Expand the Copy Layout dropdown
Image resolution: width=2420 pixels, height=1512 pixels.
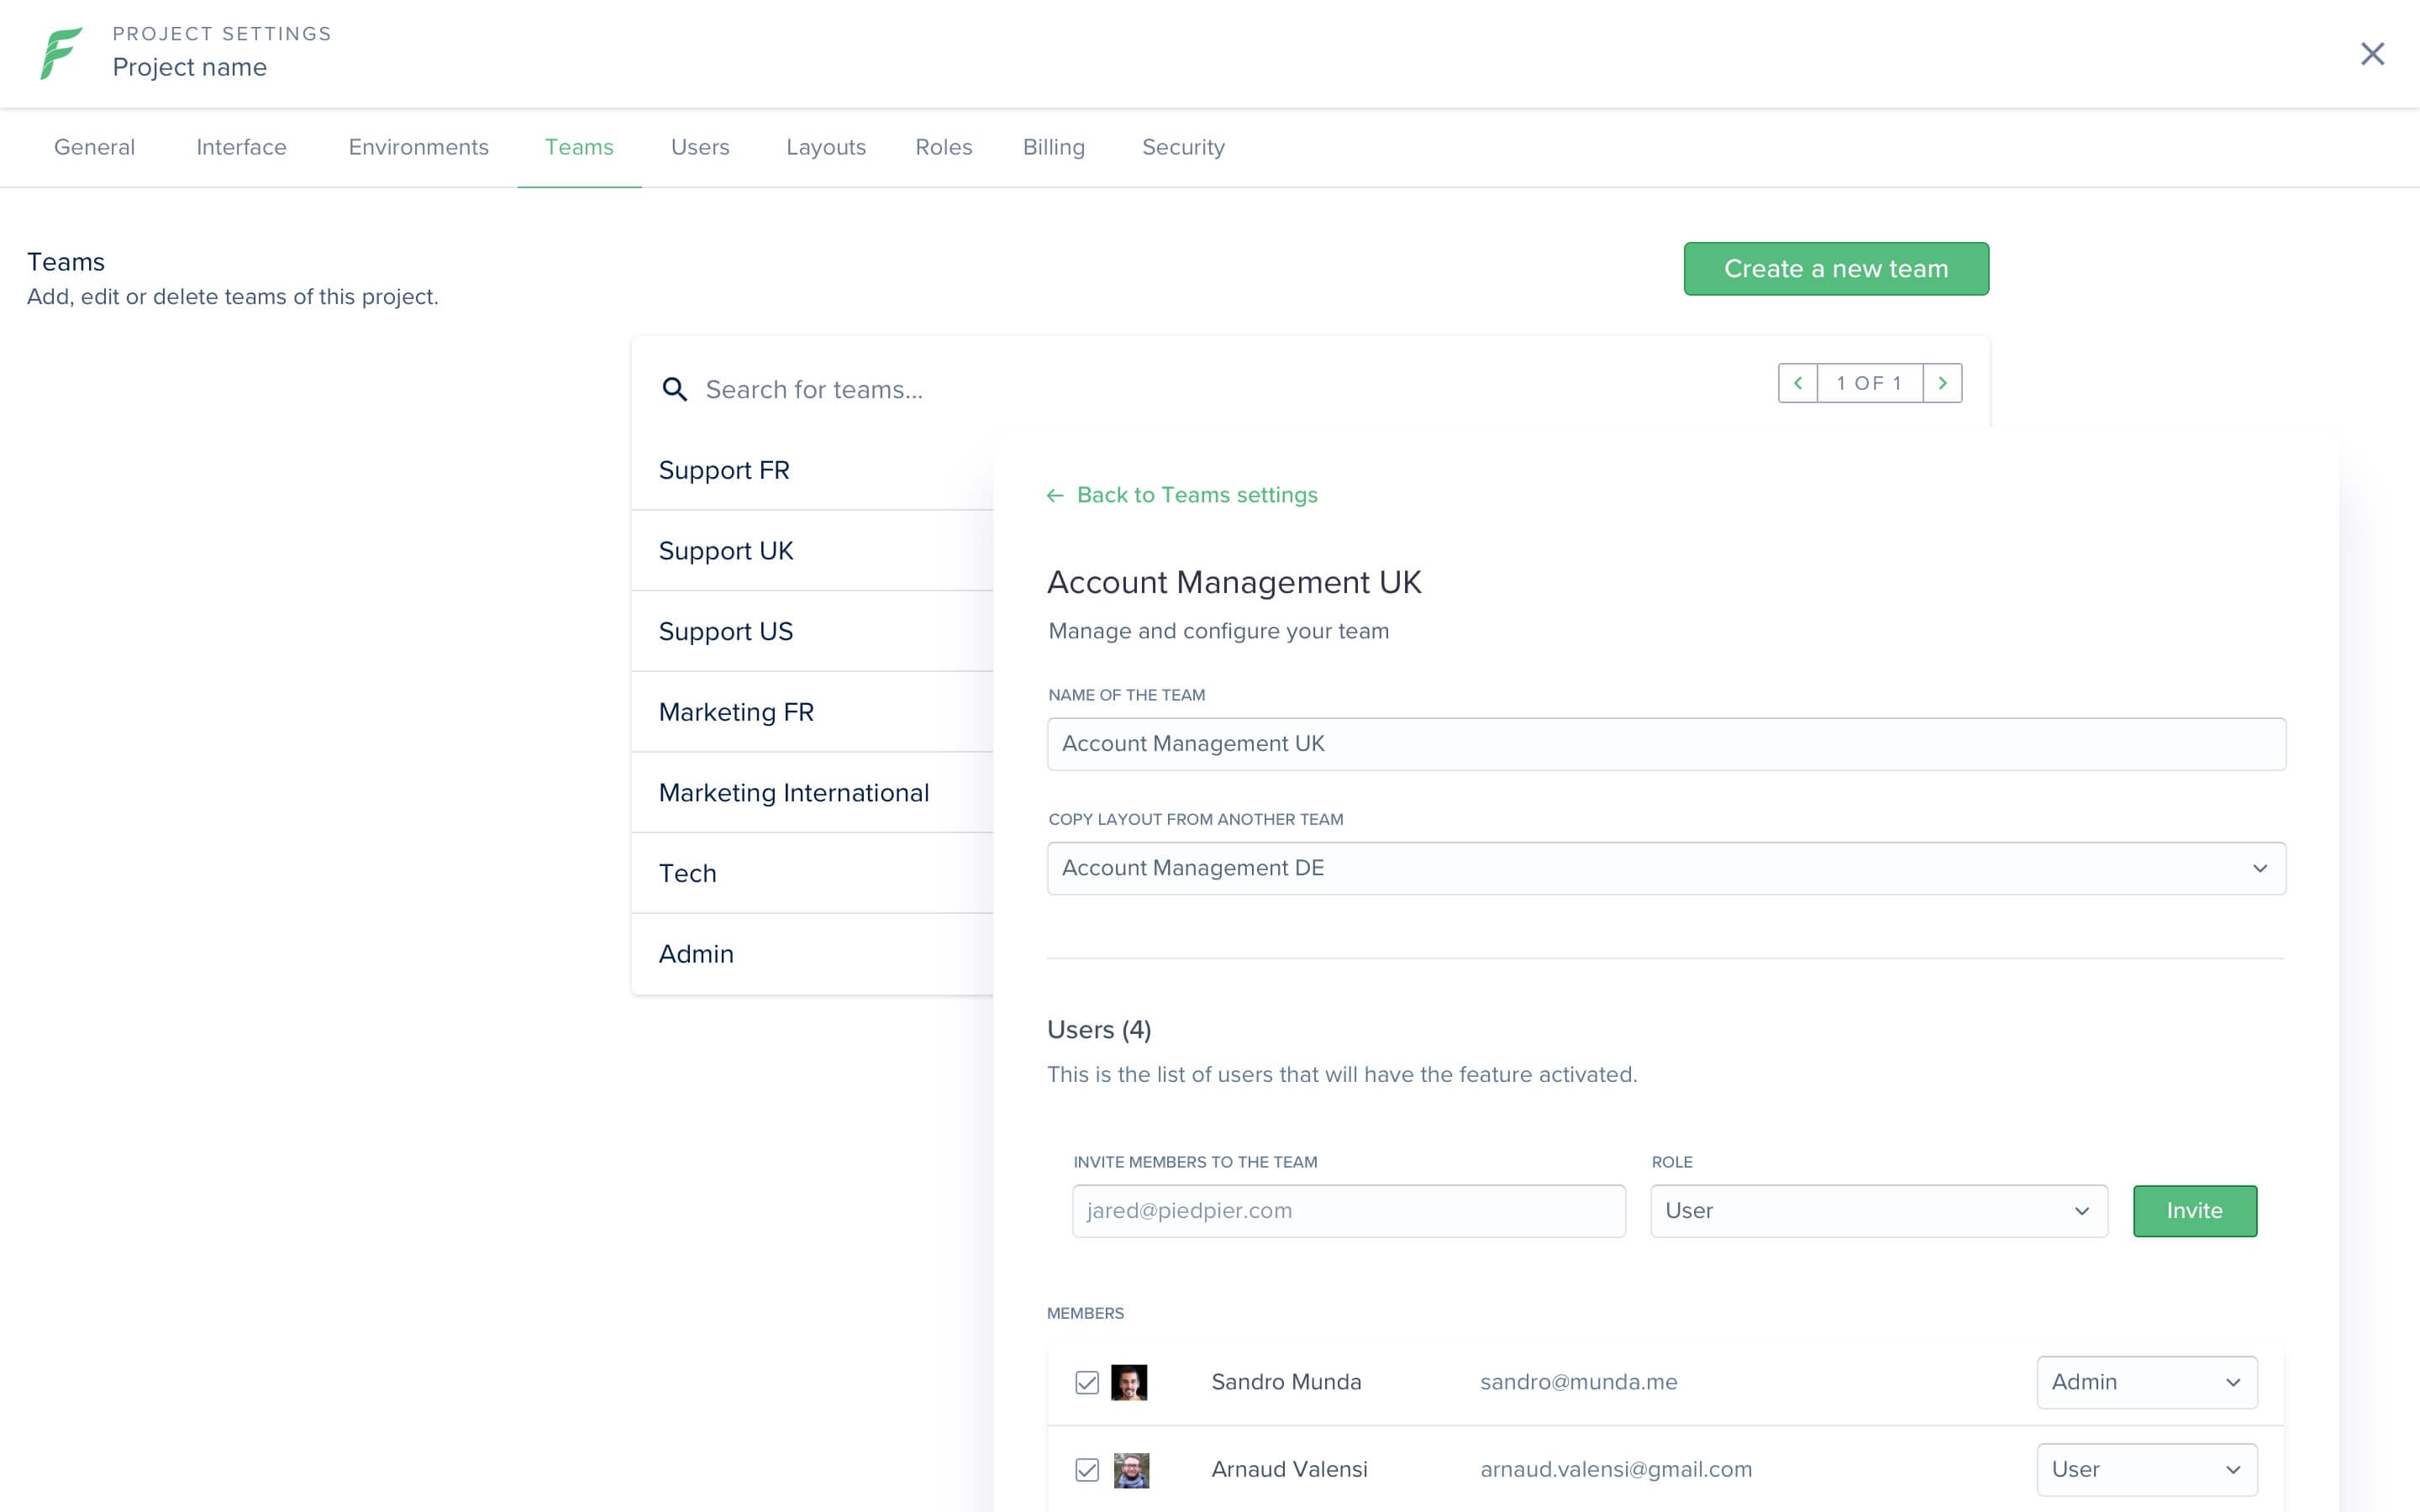[2260, 868]
